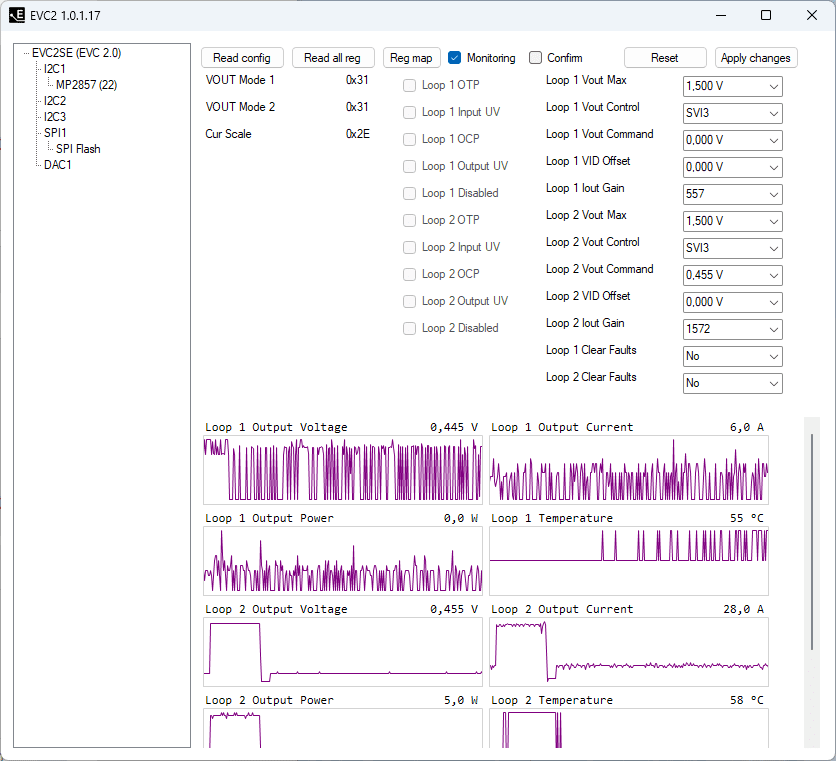Toggle the Loop 1 Output UV checkbox
836x761 pixels.
pos(409,166)
